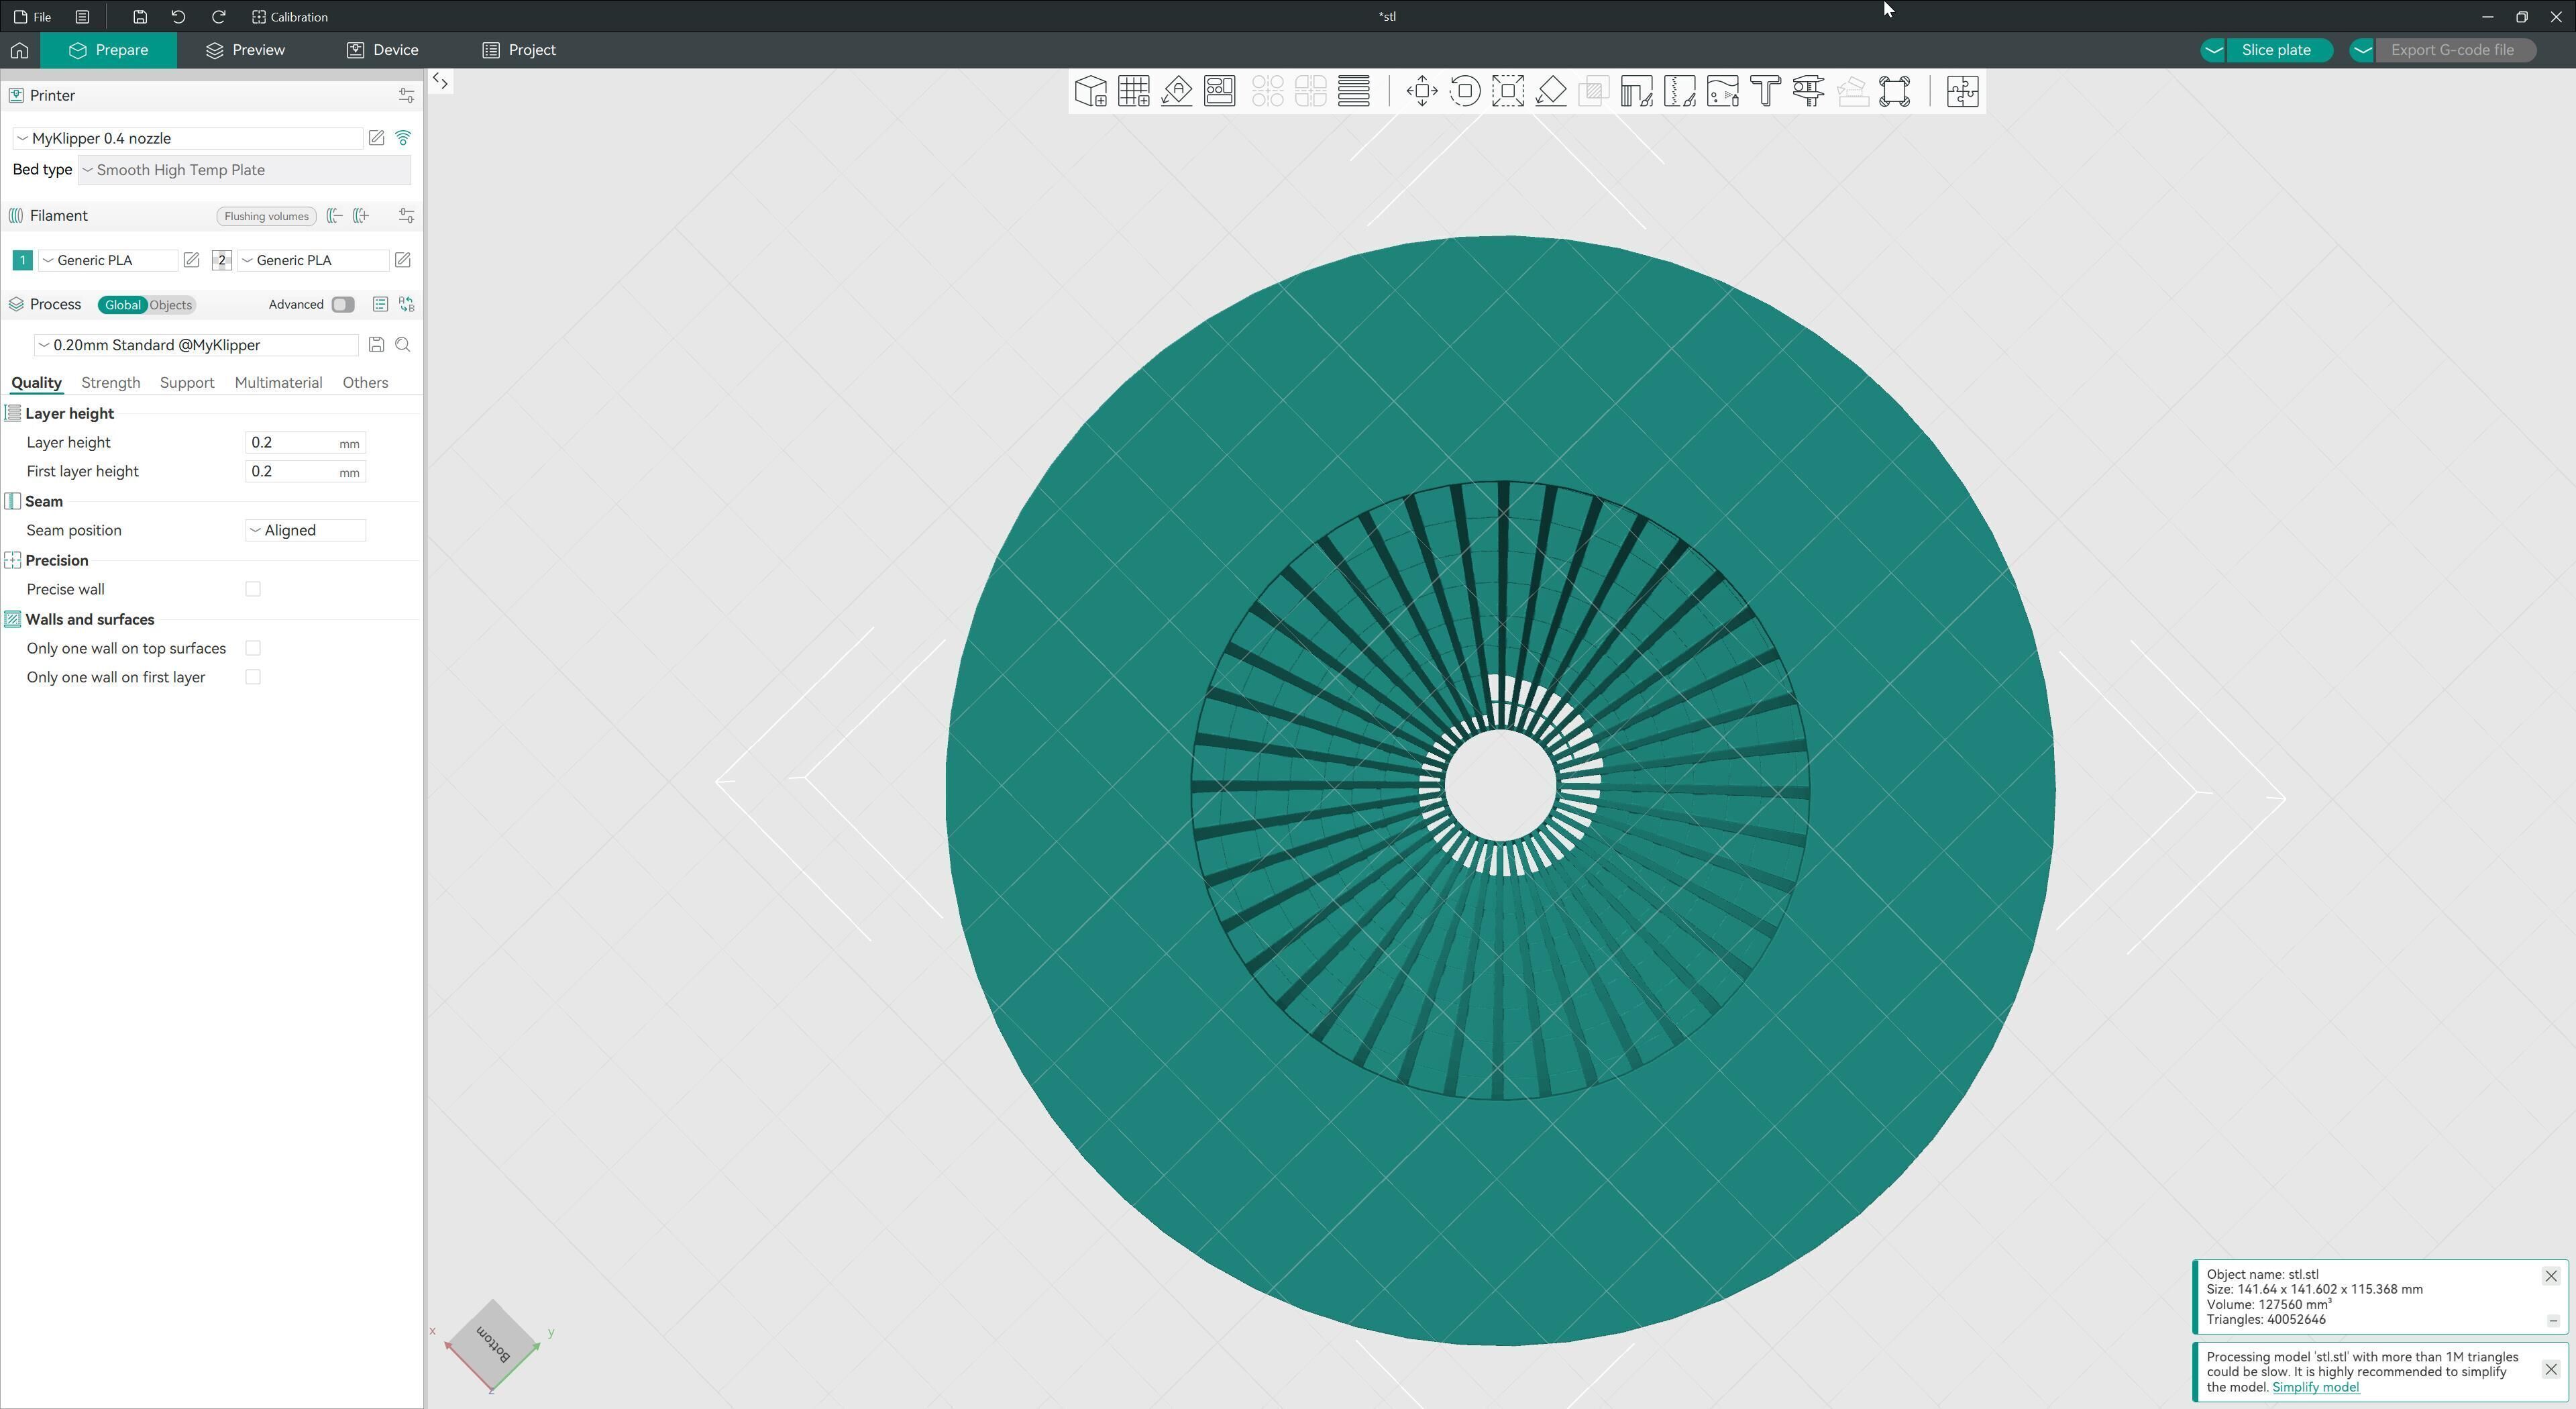The image size is (2576, 1409).
Task: Open the Measure caliper tool
Action: [x=1808, y=91]
